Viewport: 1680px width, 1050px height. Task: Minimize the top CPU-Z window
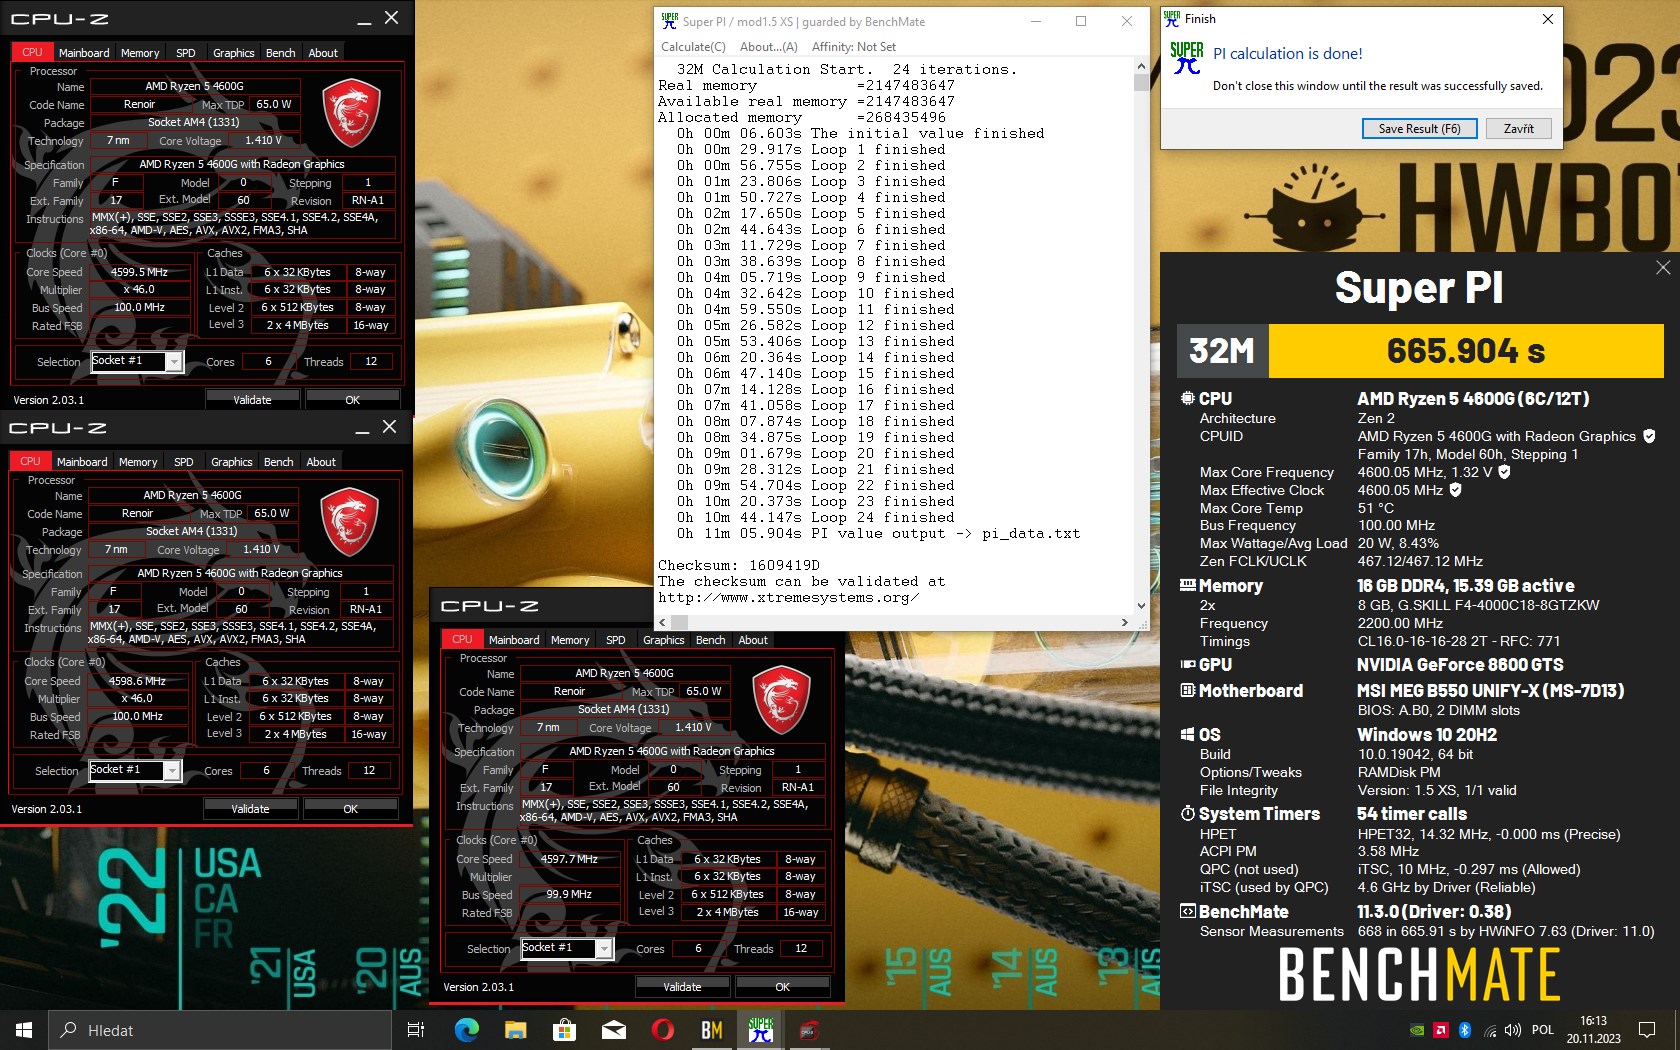pyautogui.click(x=364, y=19)
